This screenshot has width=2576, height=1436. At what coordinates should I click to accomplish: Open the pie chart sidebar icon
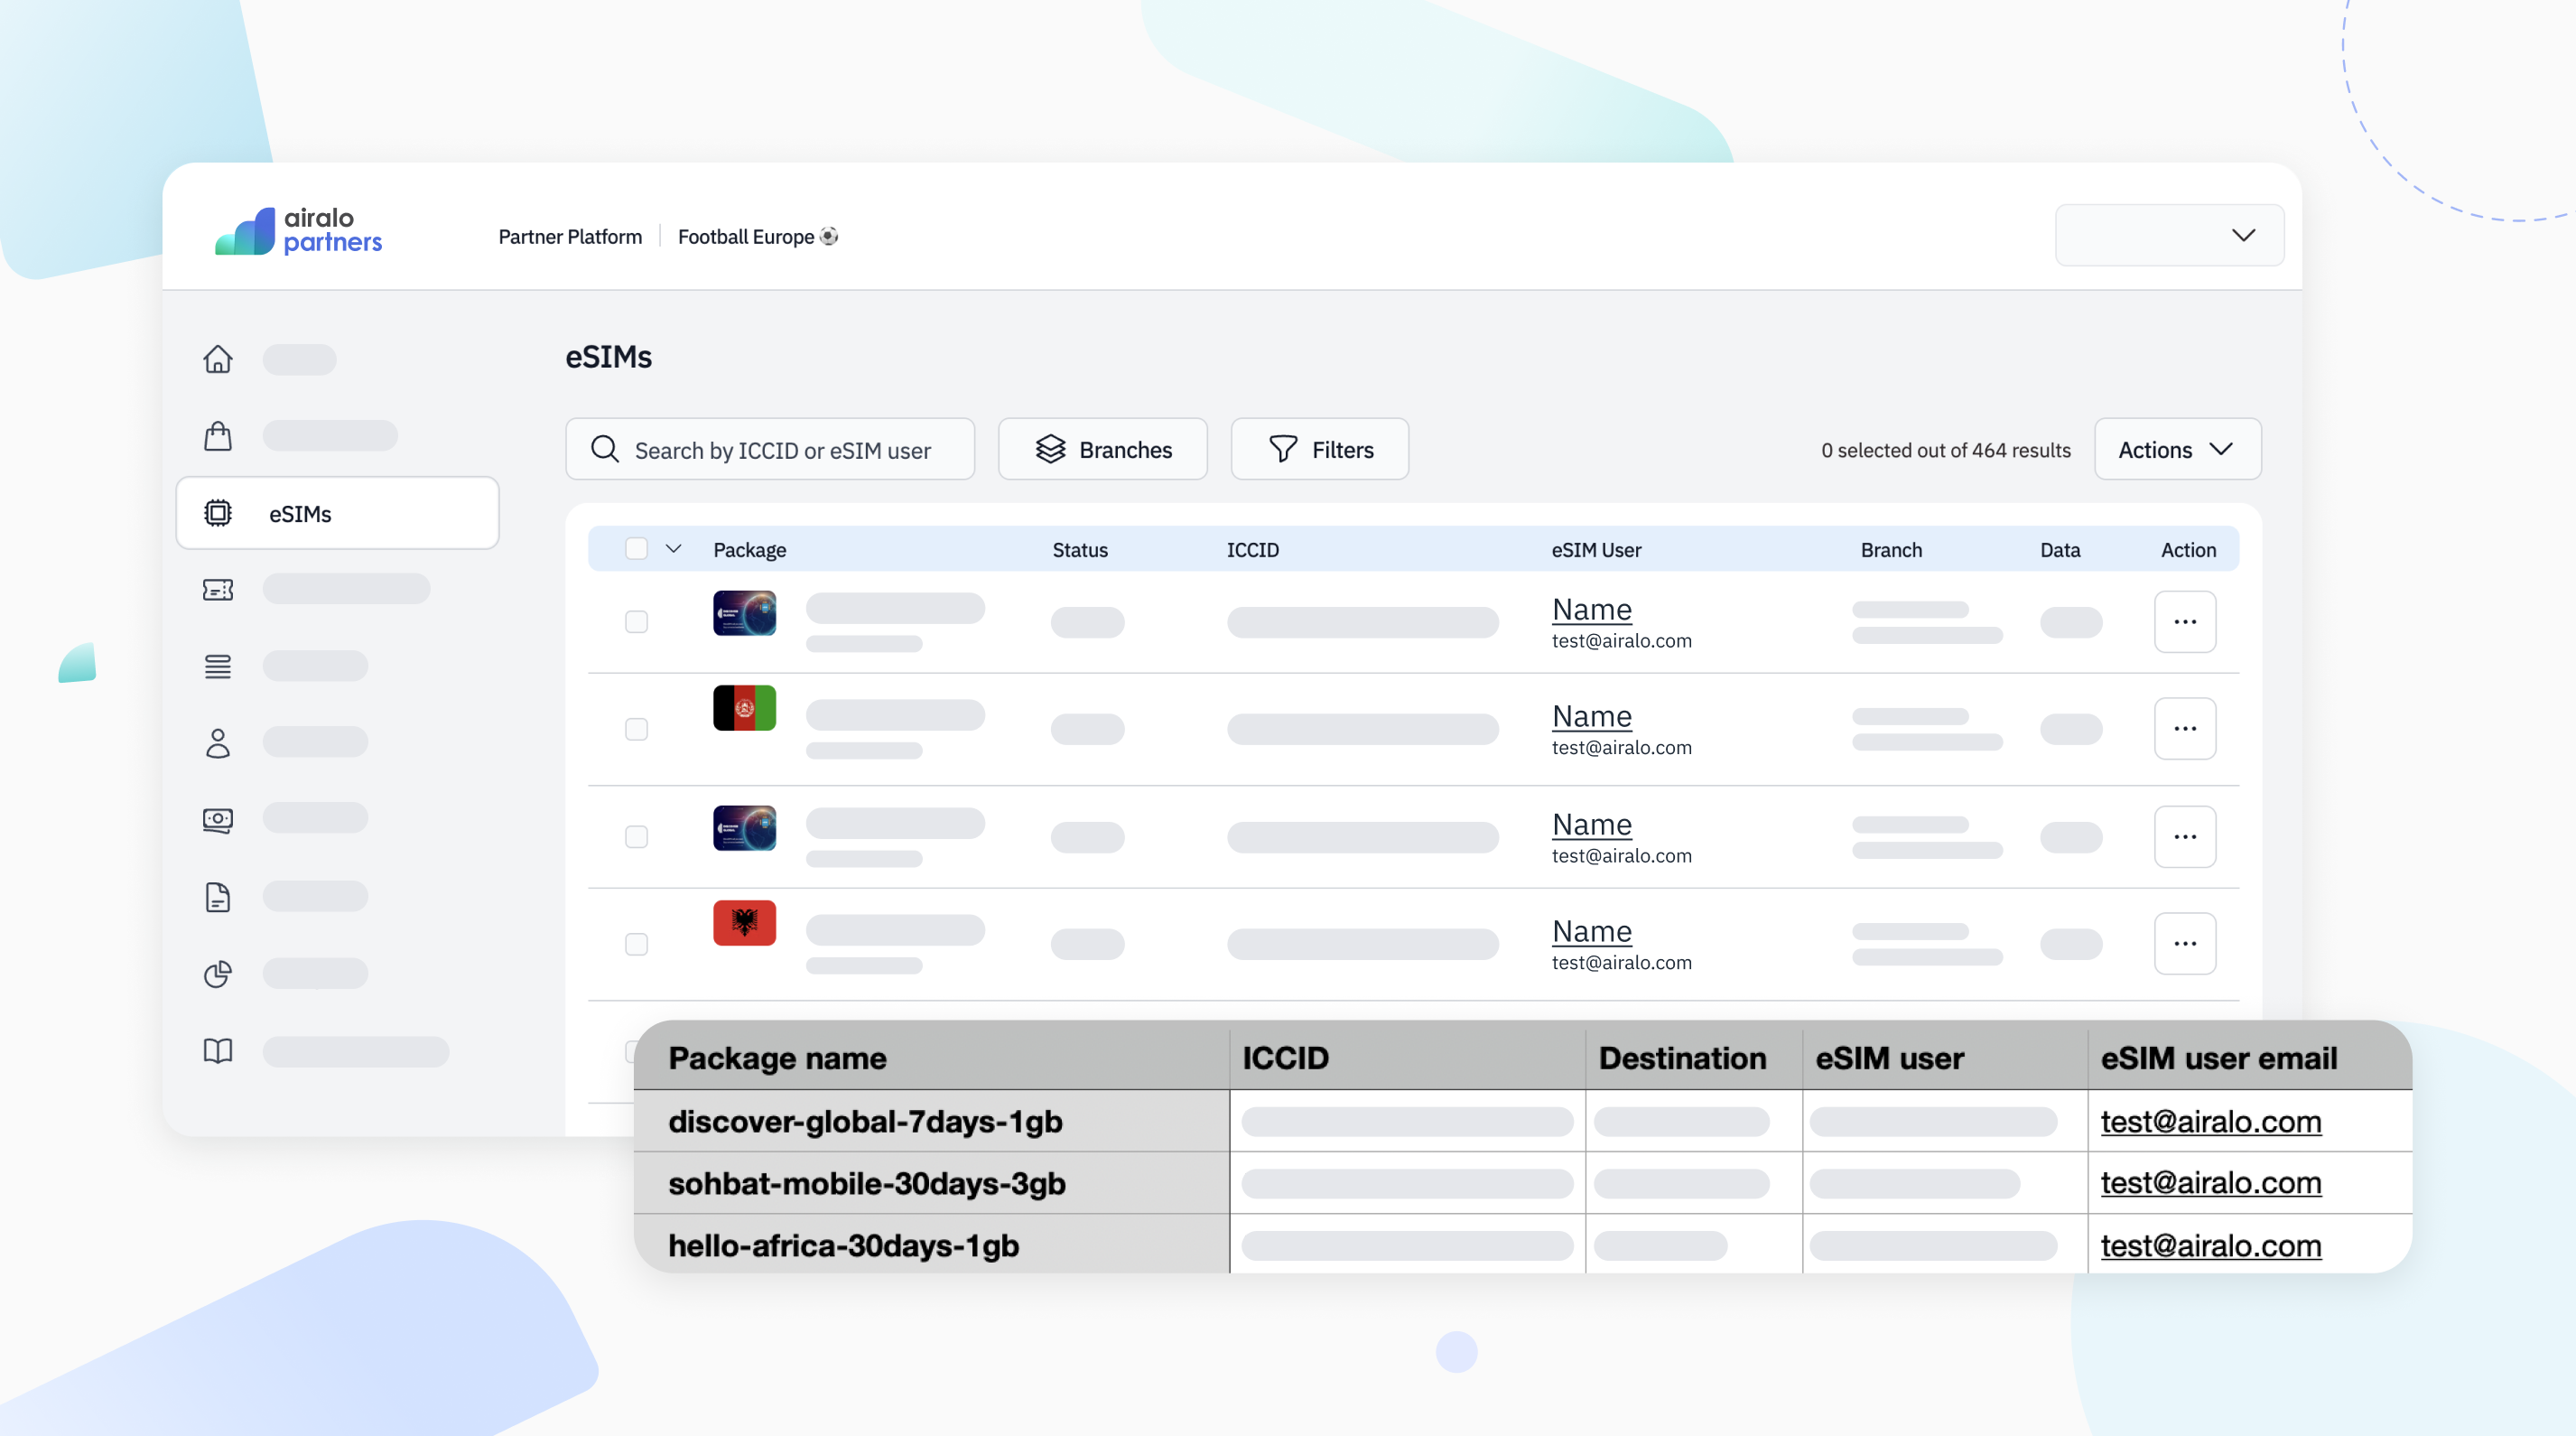(x=218, y=974)
